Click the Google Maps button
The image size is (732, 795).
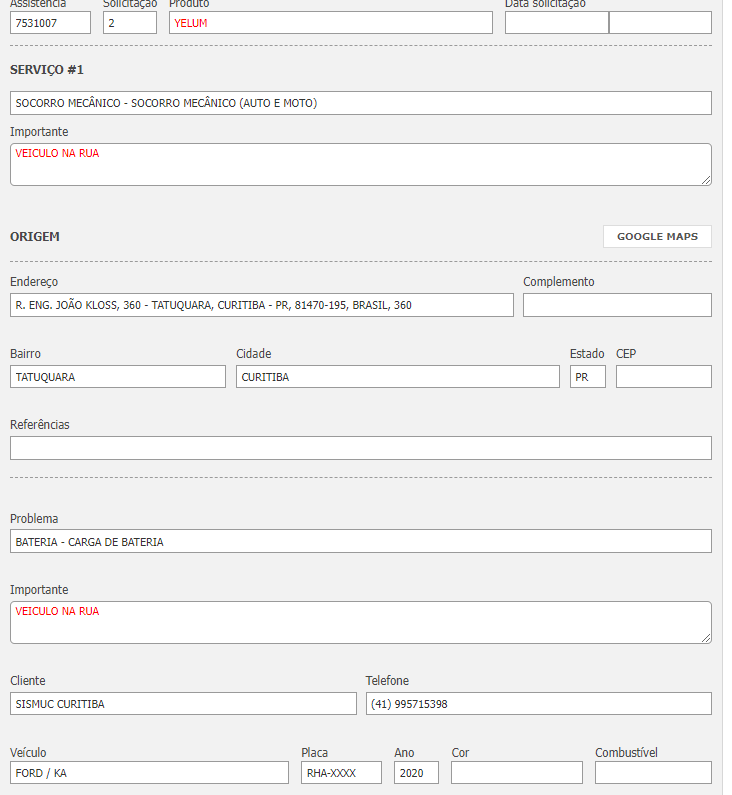657,237
